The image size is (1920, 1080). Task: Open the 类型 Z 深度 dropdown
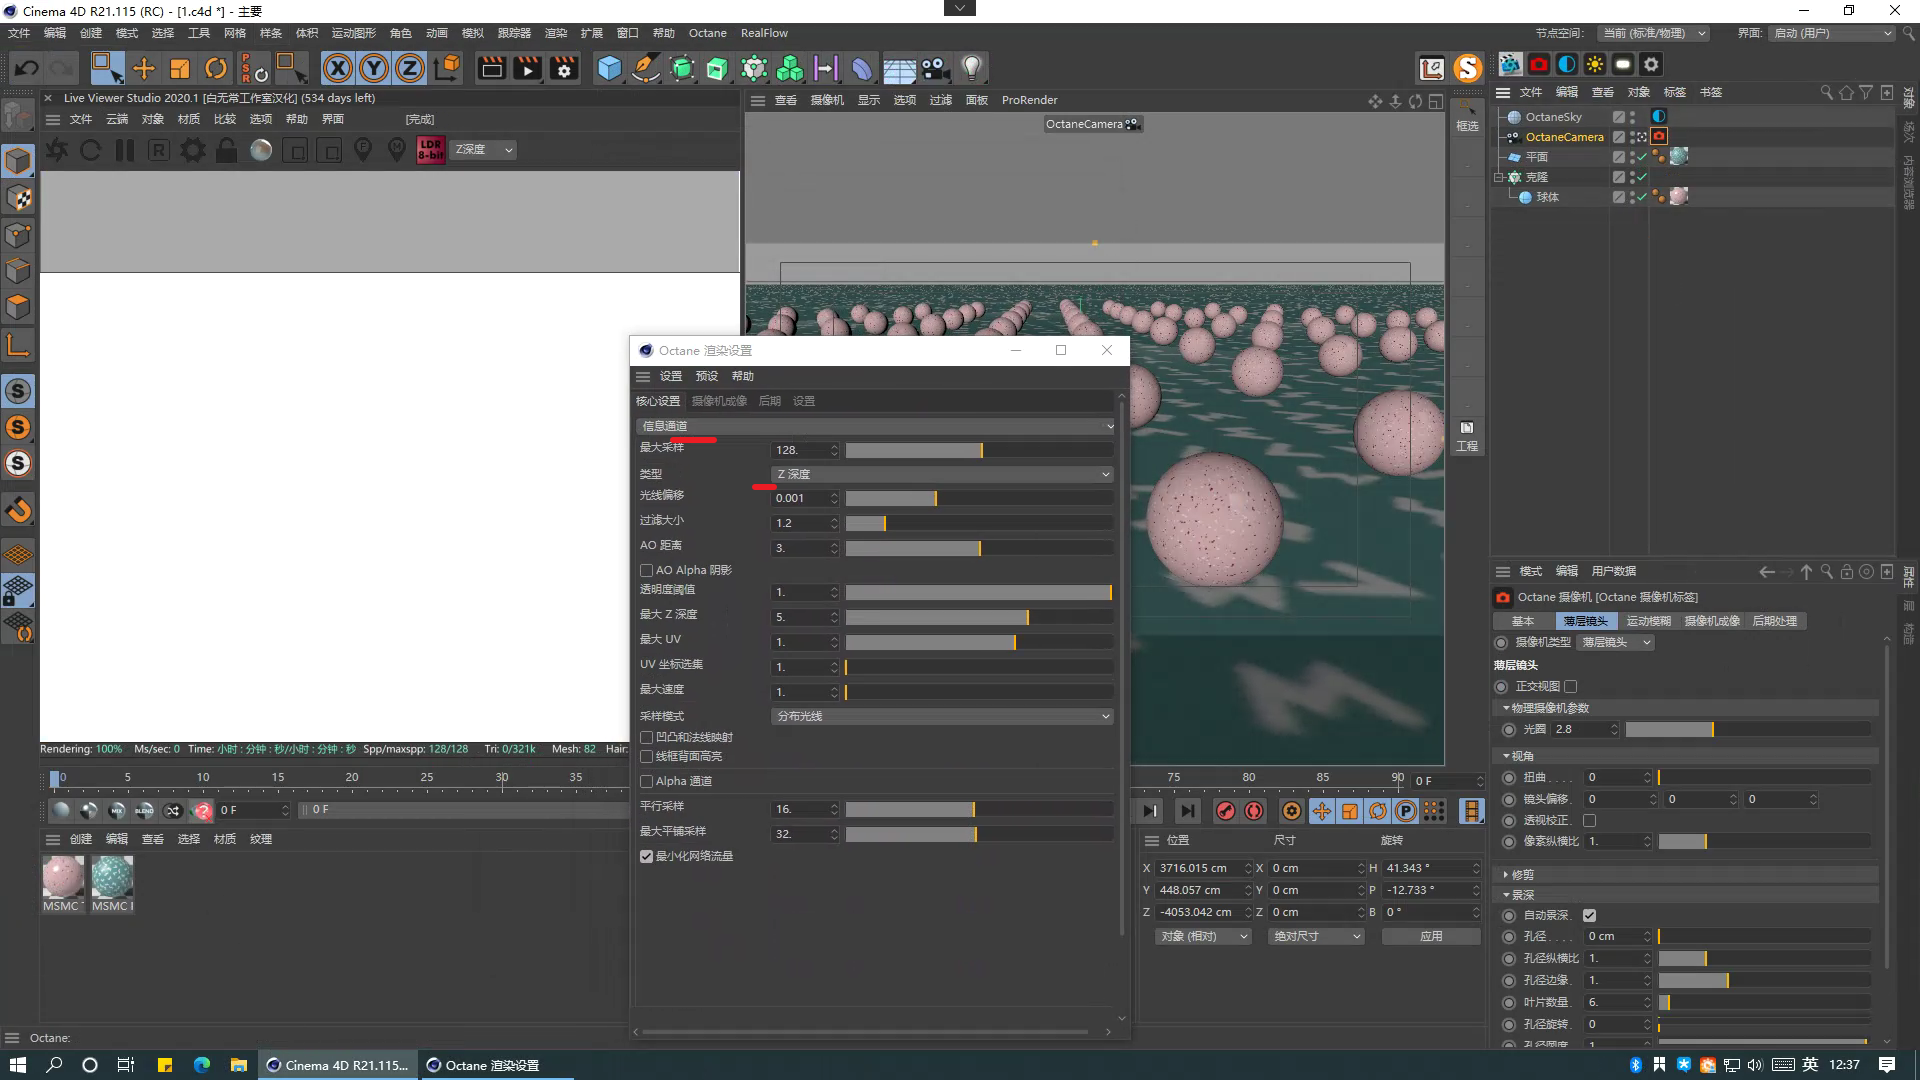point(942,474)
